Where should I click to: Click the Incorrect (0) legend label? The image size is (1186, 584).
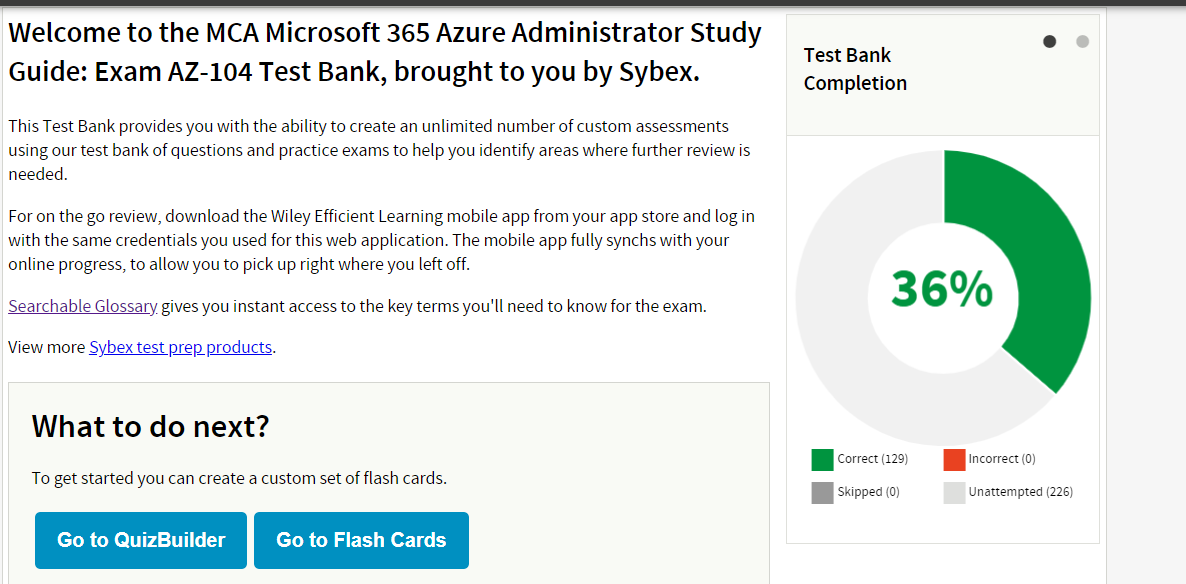point(1001,459)
